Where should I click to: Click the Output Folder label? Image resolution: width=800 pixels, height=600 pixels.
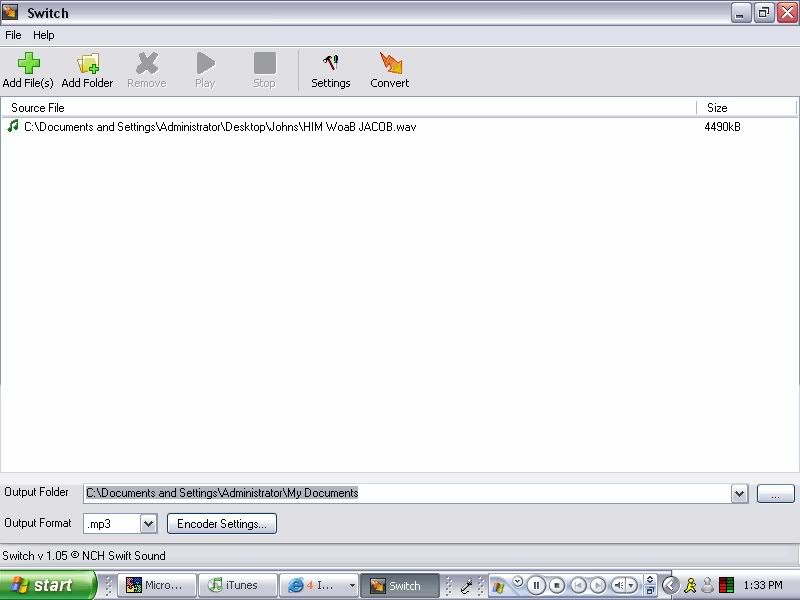(x=36, y=492)
